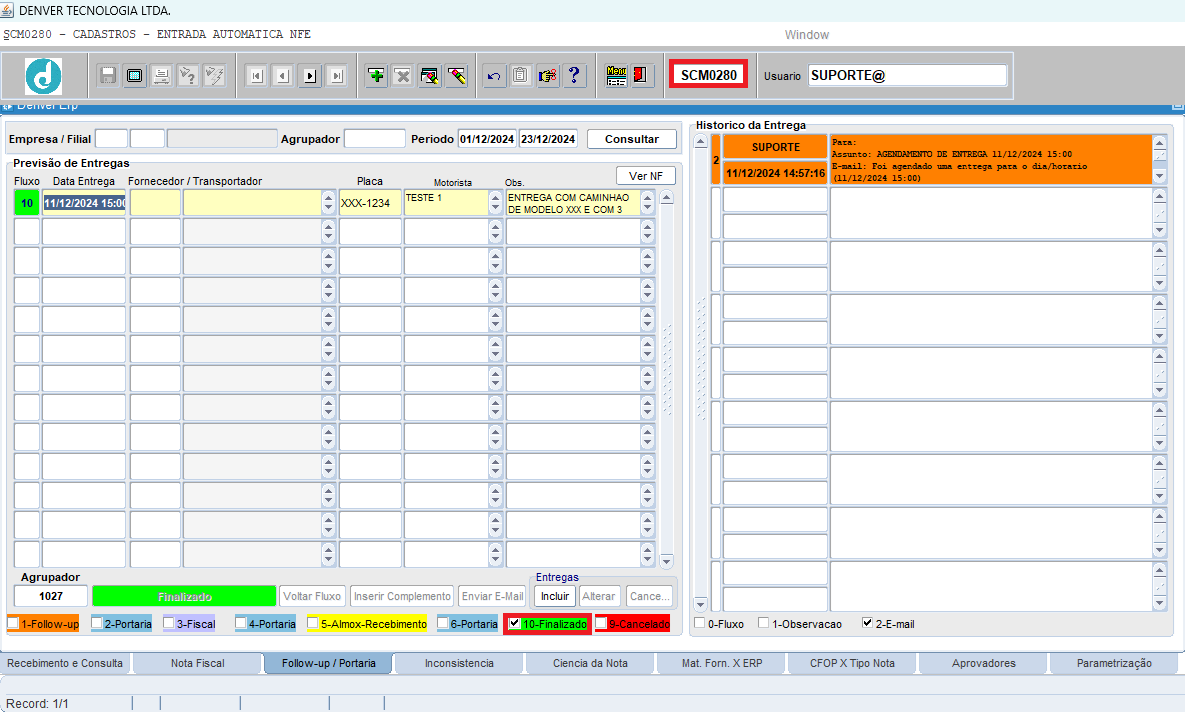Switch to Aprovadores tab
This screenshot has height=712, width=1185.
tap(983, 663)
